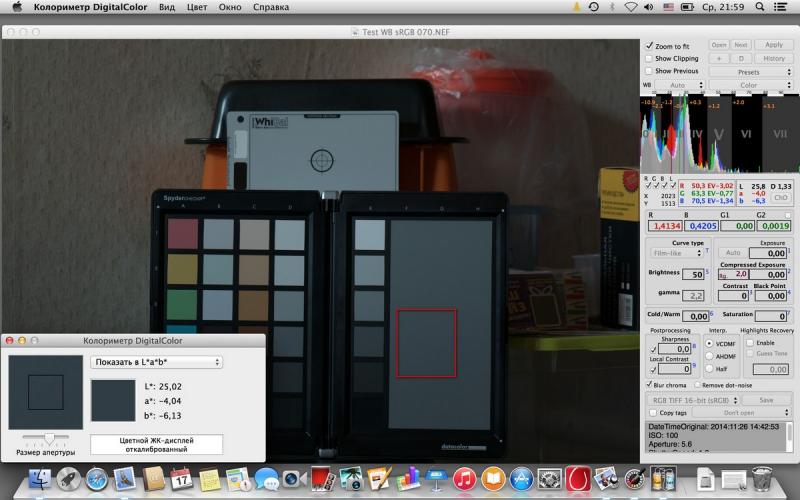800x500 pixels.
Task: Launch FaceTime from the Dock
Action: (x=294, y=480)
